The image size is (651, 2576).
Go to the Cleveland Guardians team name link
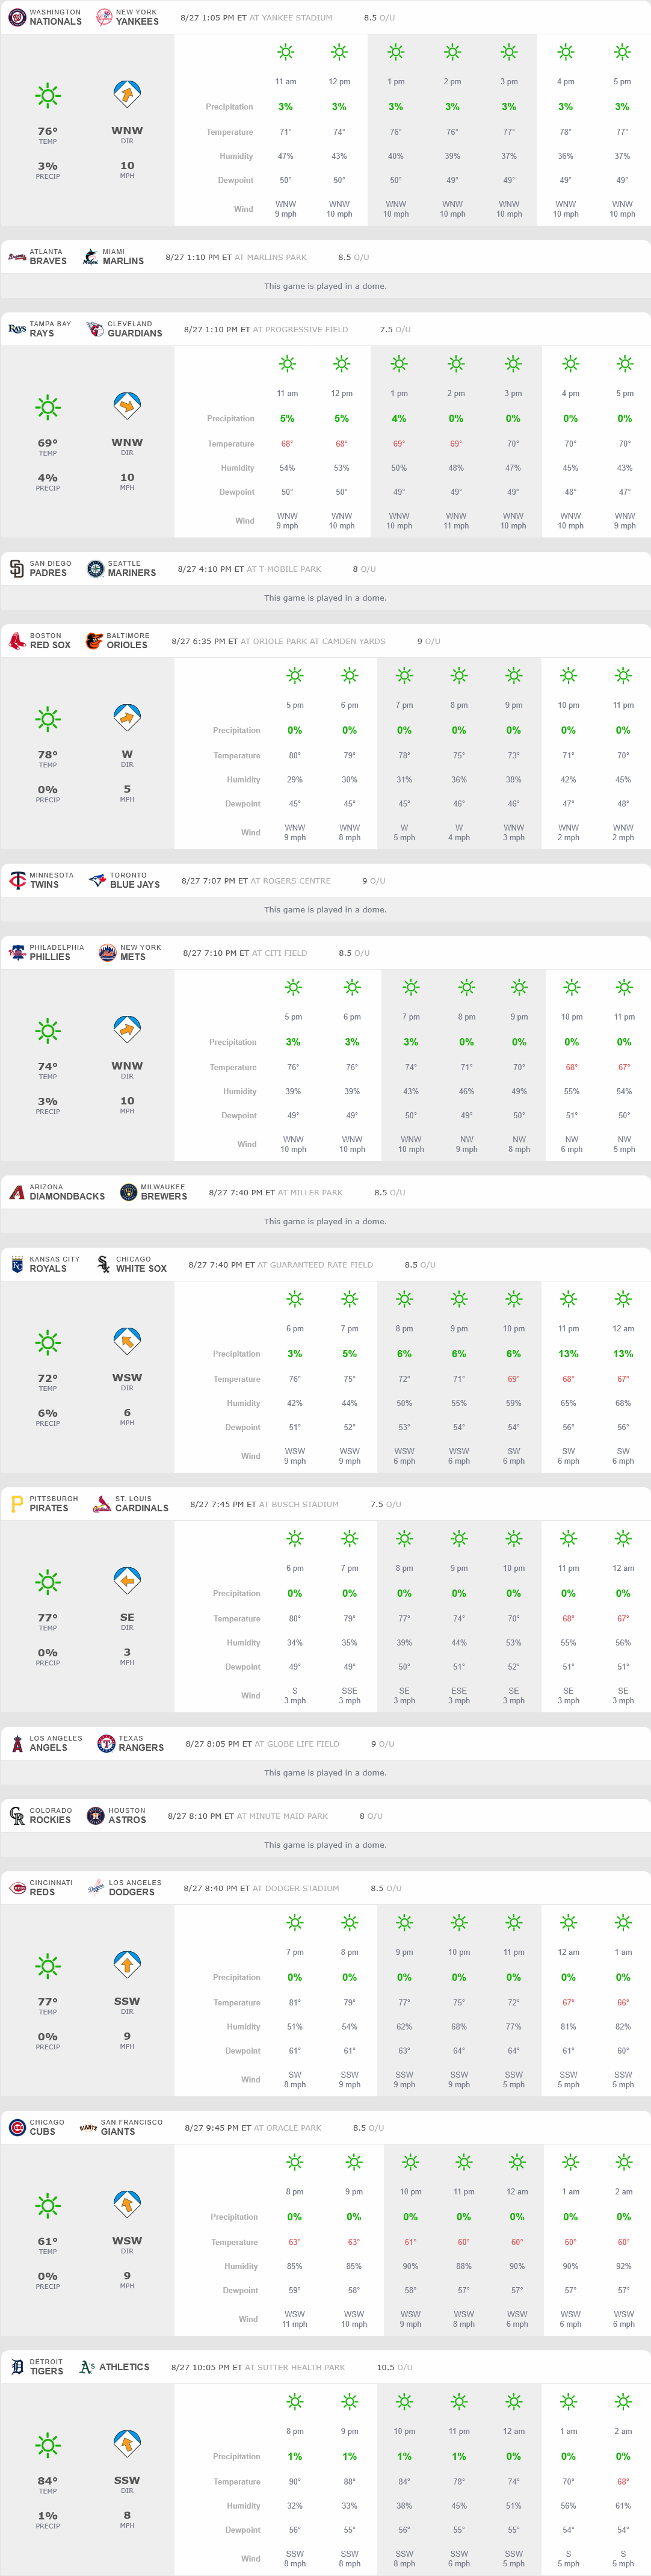(x=135, y=329)
